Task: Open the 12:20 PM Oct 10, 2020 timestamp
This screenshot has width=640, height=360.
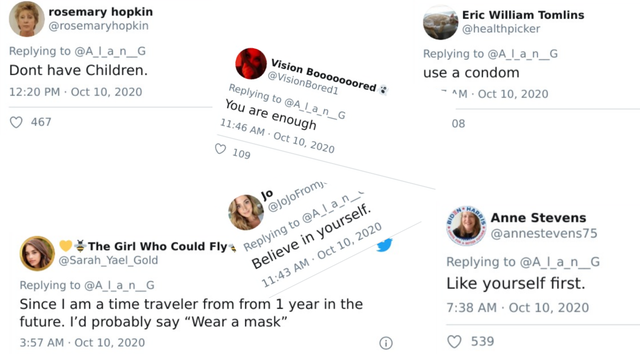Action: click(76, 92)
